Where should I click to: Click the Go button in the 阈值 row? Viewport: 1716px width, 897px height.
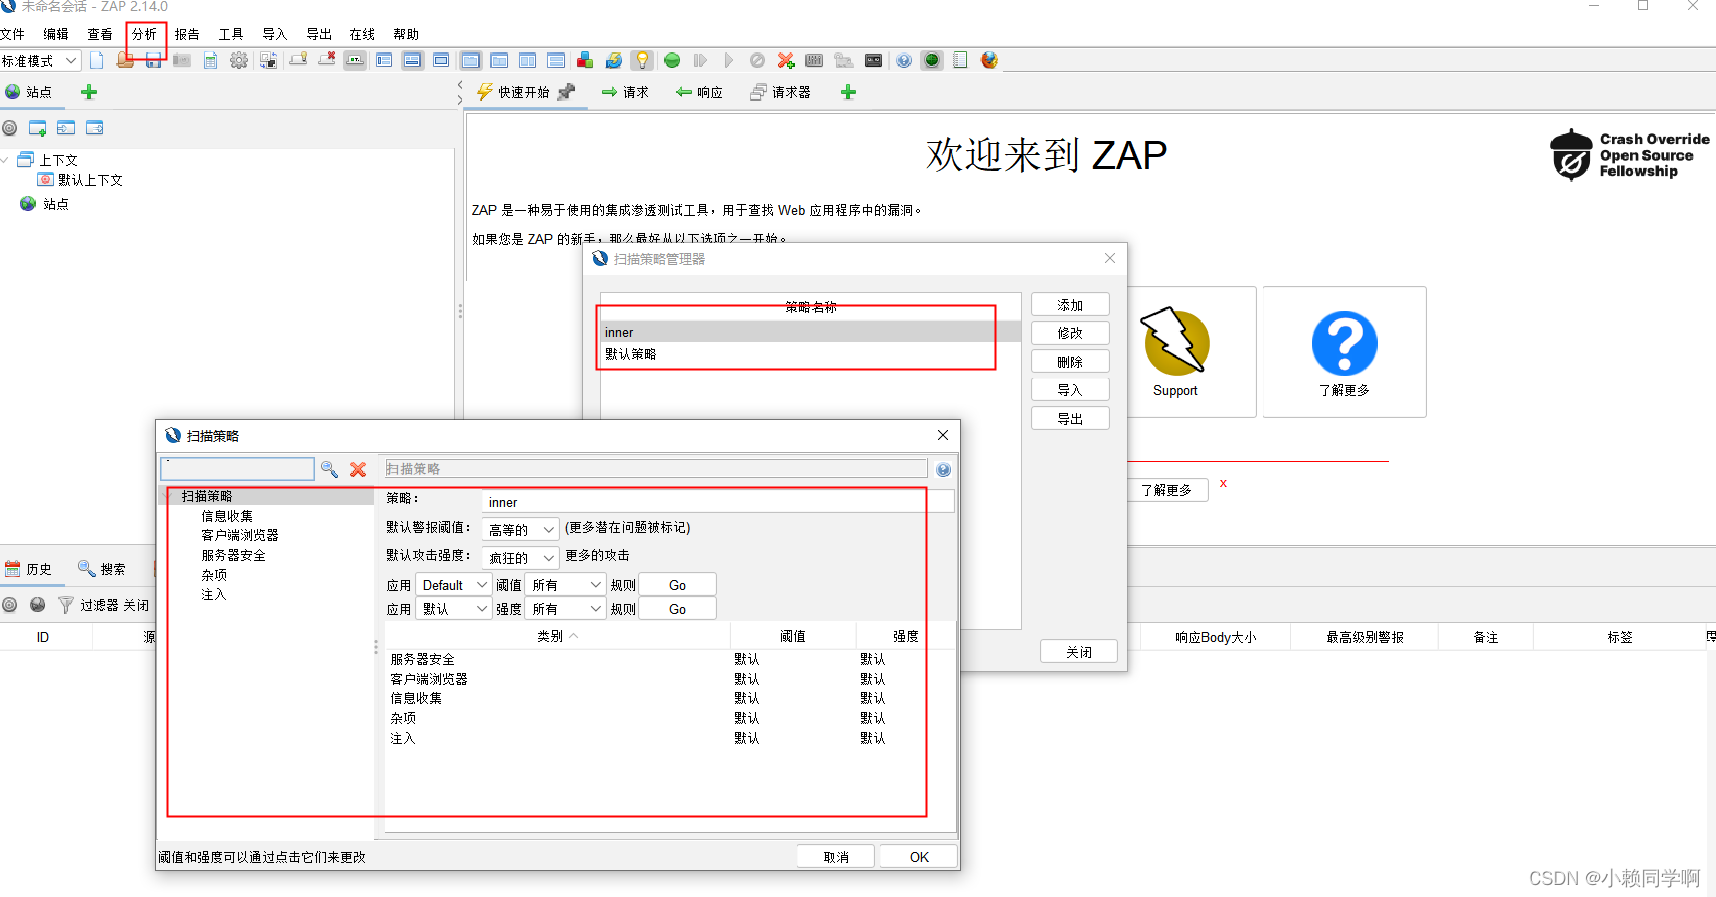tap(677, 585)
